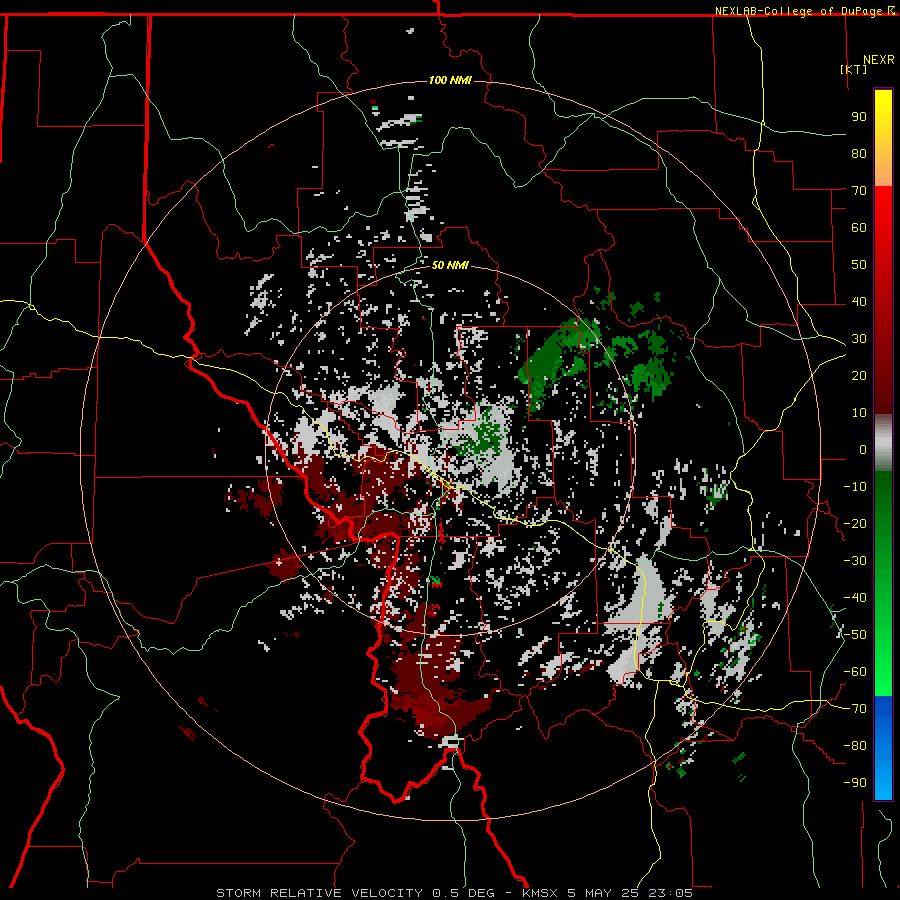Click the -50 scale value
This screenshot has height=900, width=900.
855,634
